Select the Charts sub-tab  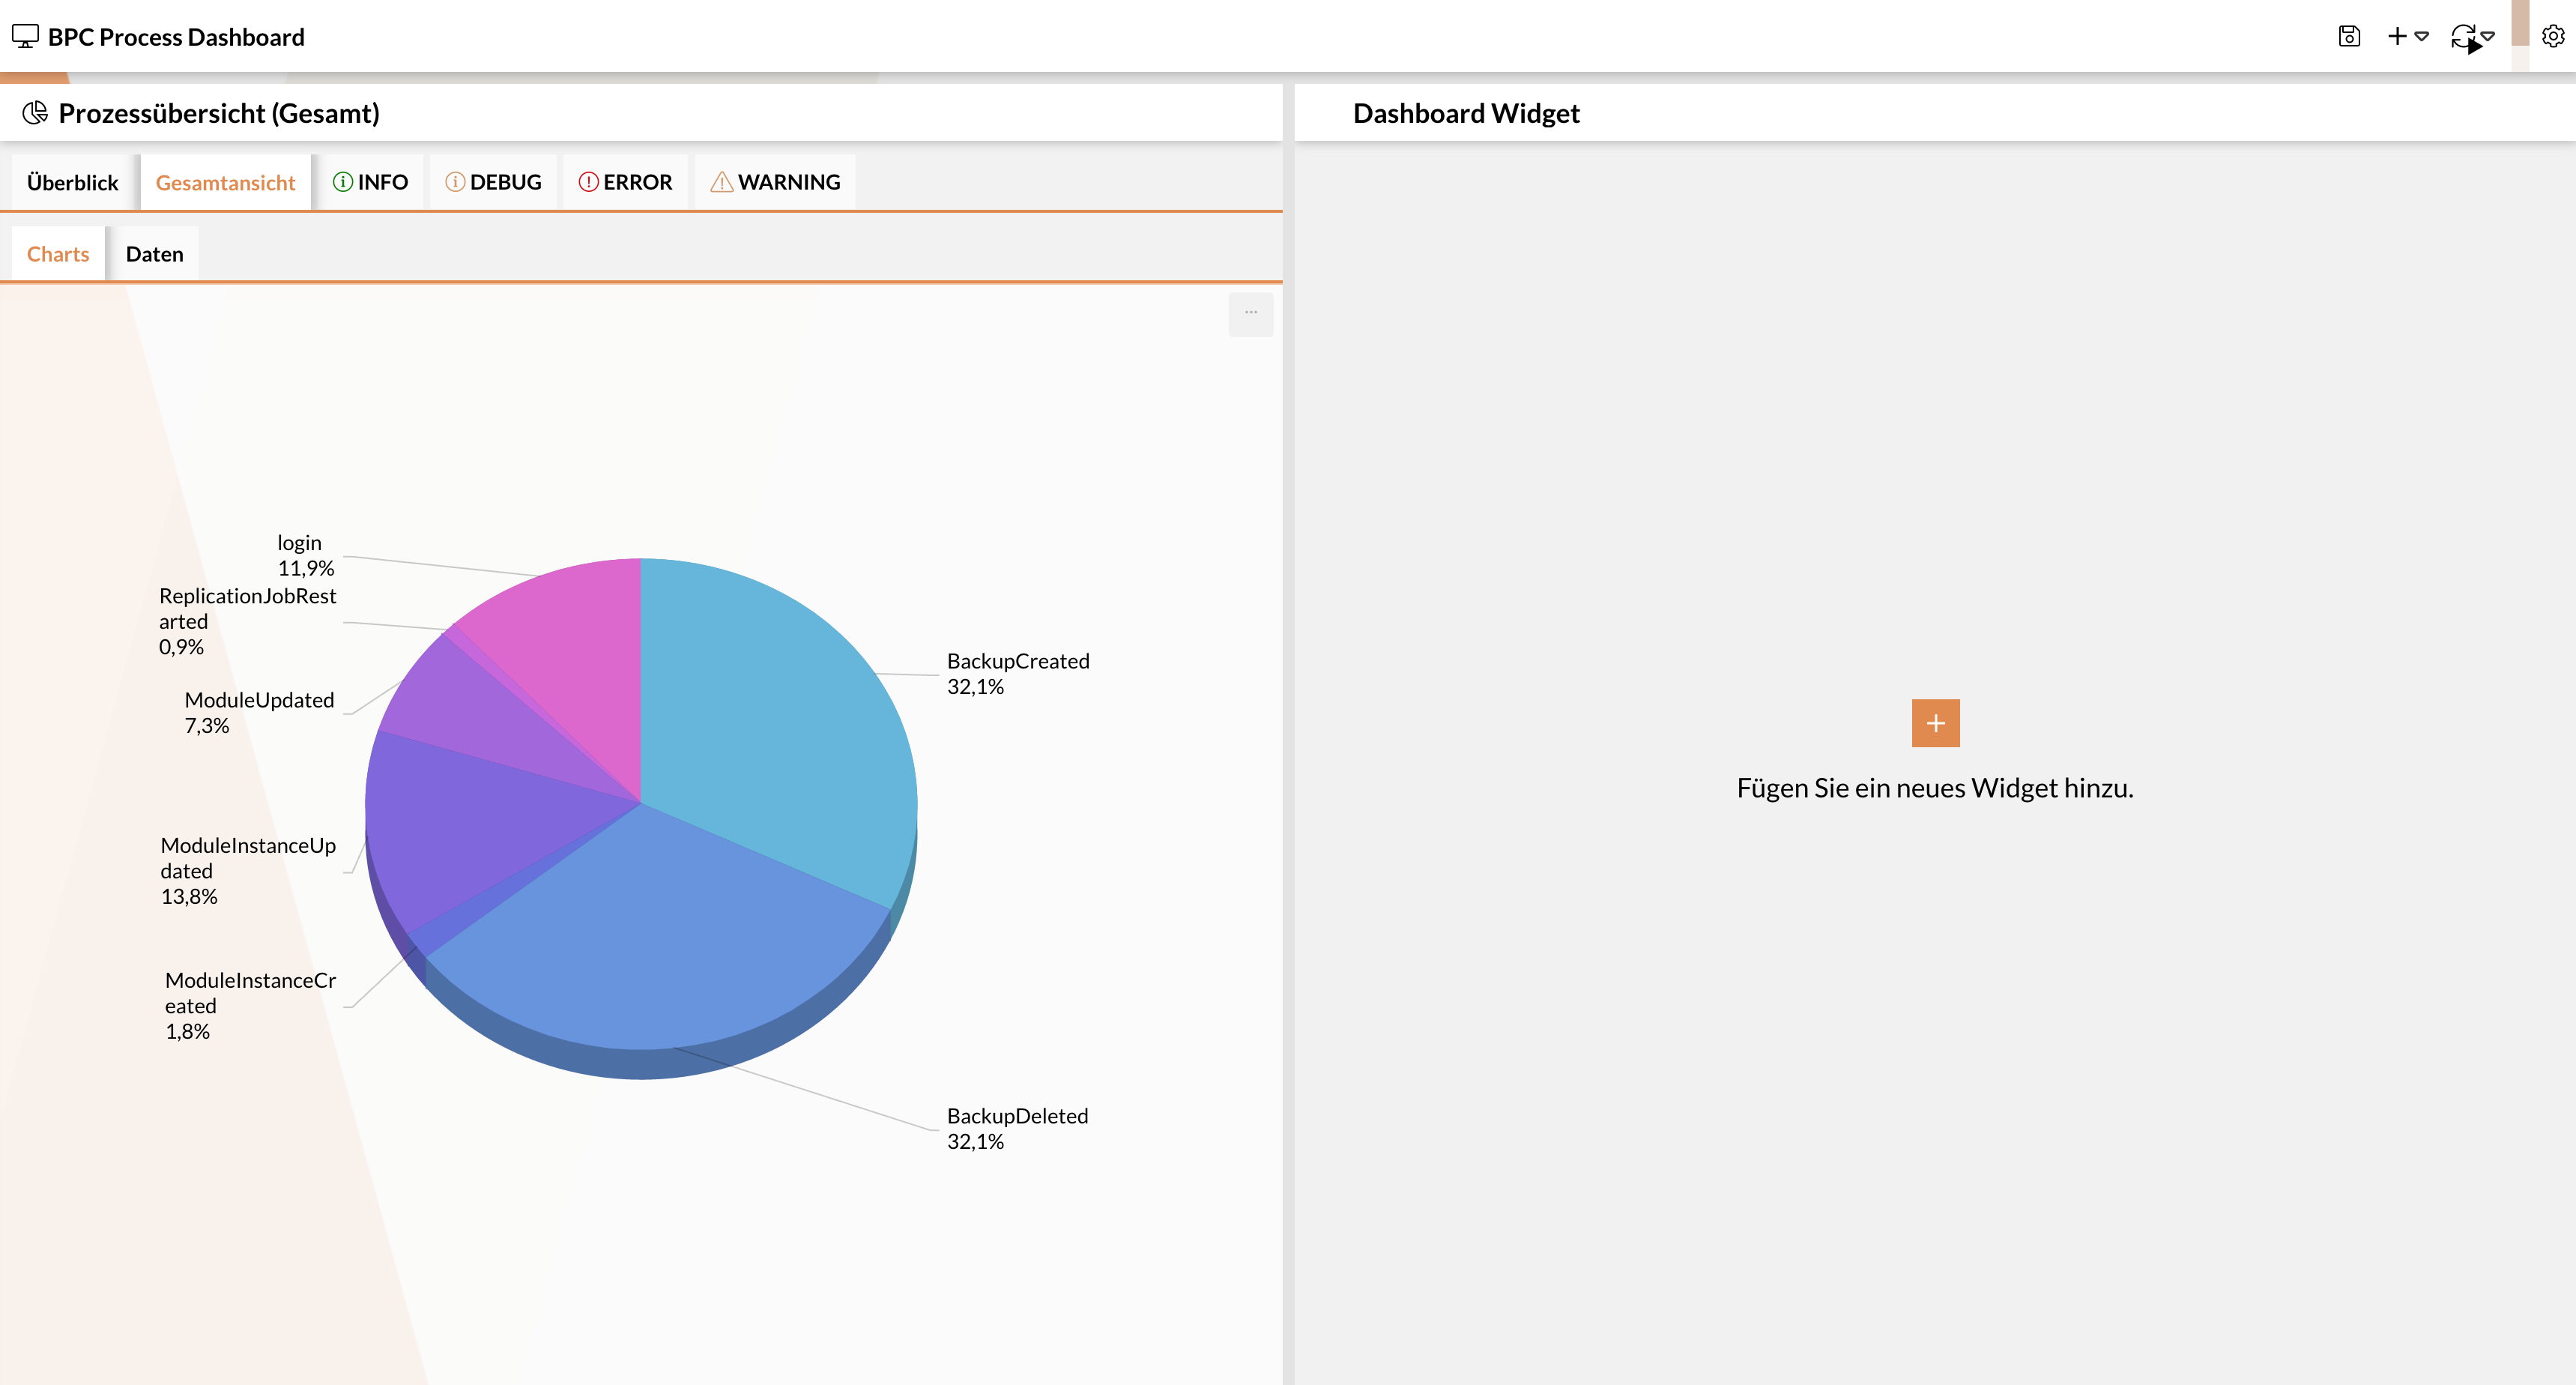point(58,254)
